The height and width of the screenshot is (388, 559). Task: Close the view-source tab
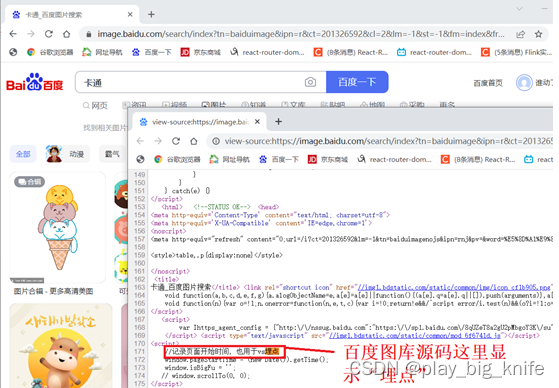(257, 122)
